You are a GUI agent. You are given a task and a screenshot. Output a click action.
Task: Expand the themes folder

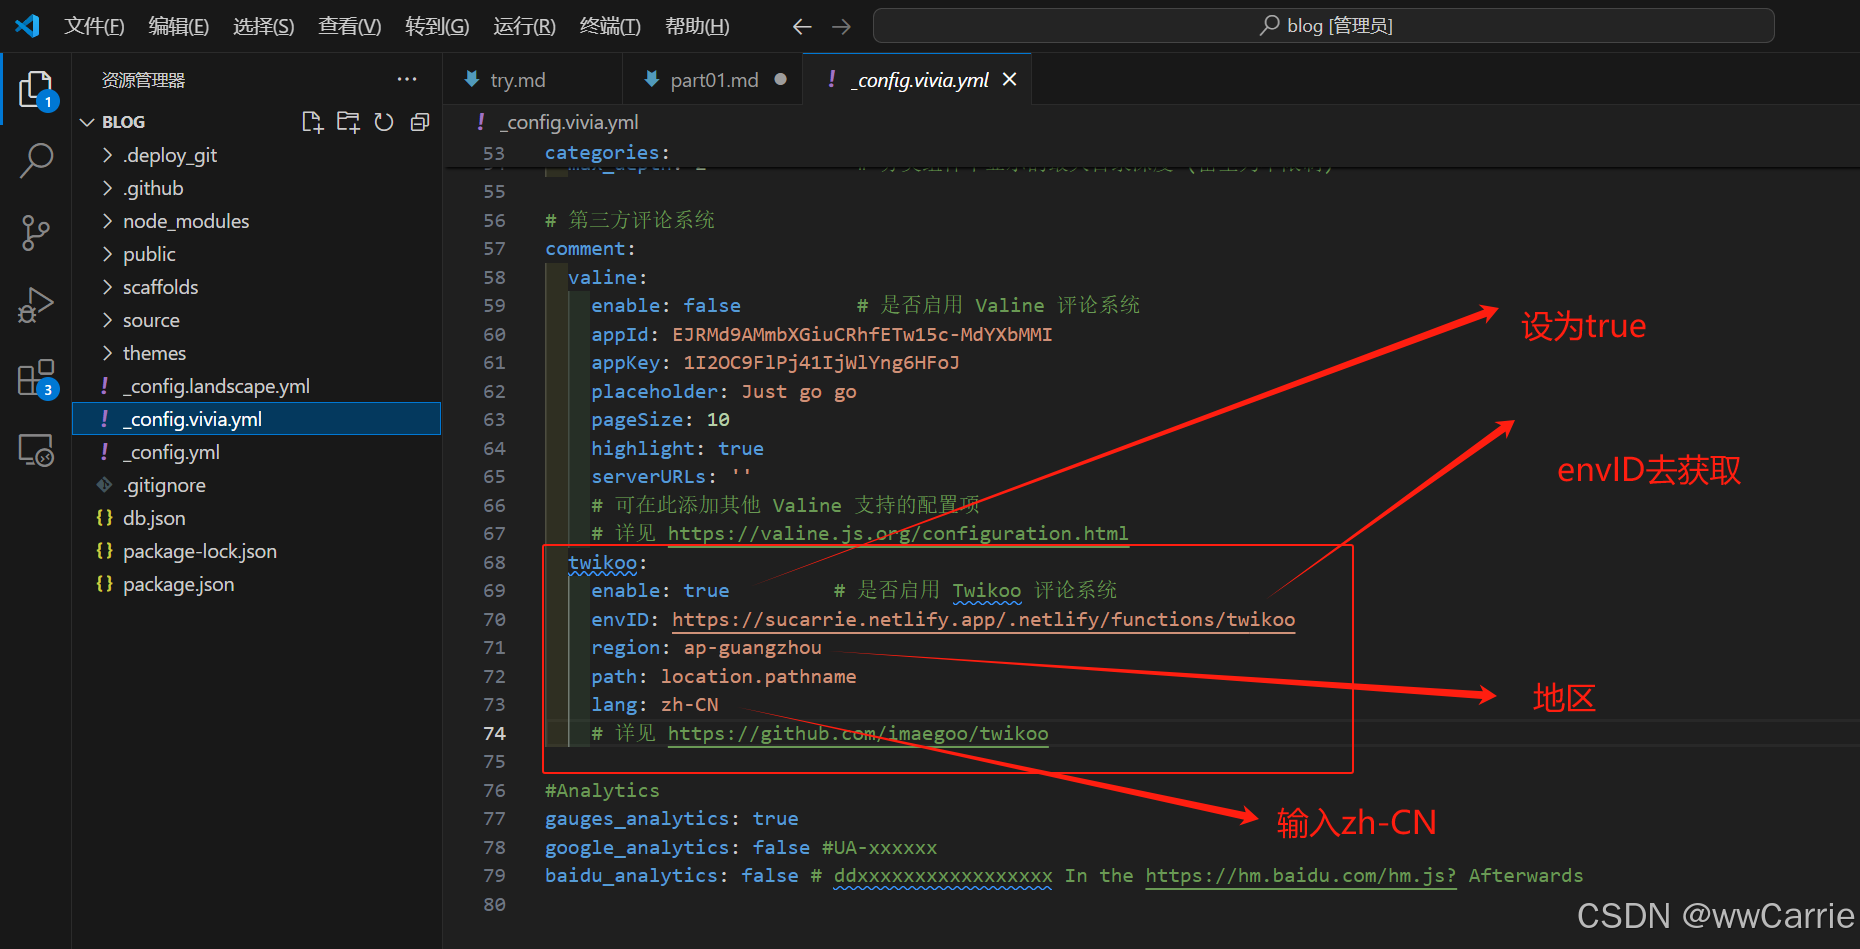pos(257,353)
